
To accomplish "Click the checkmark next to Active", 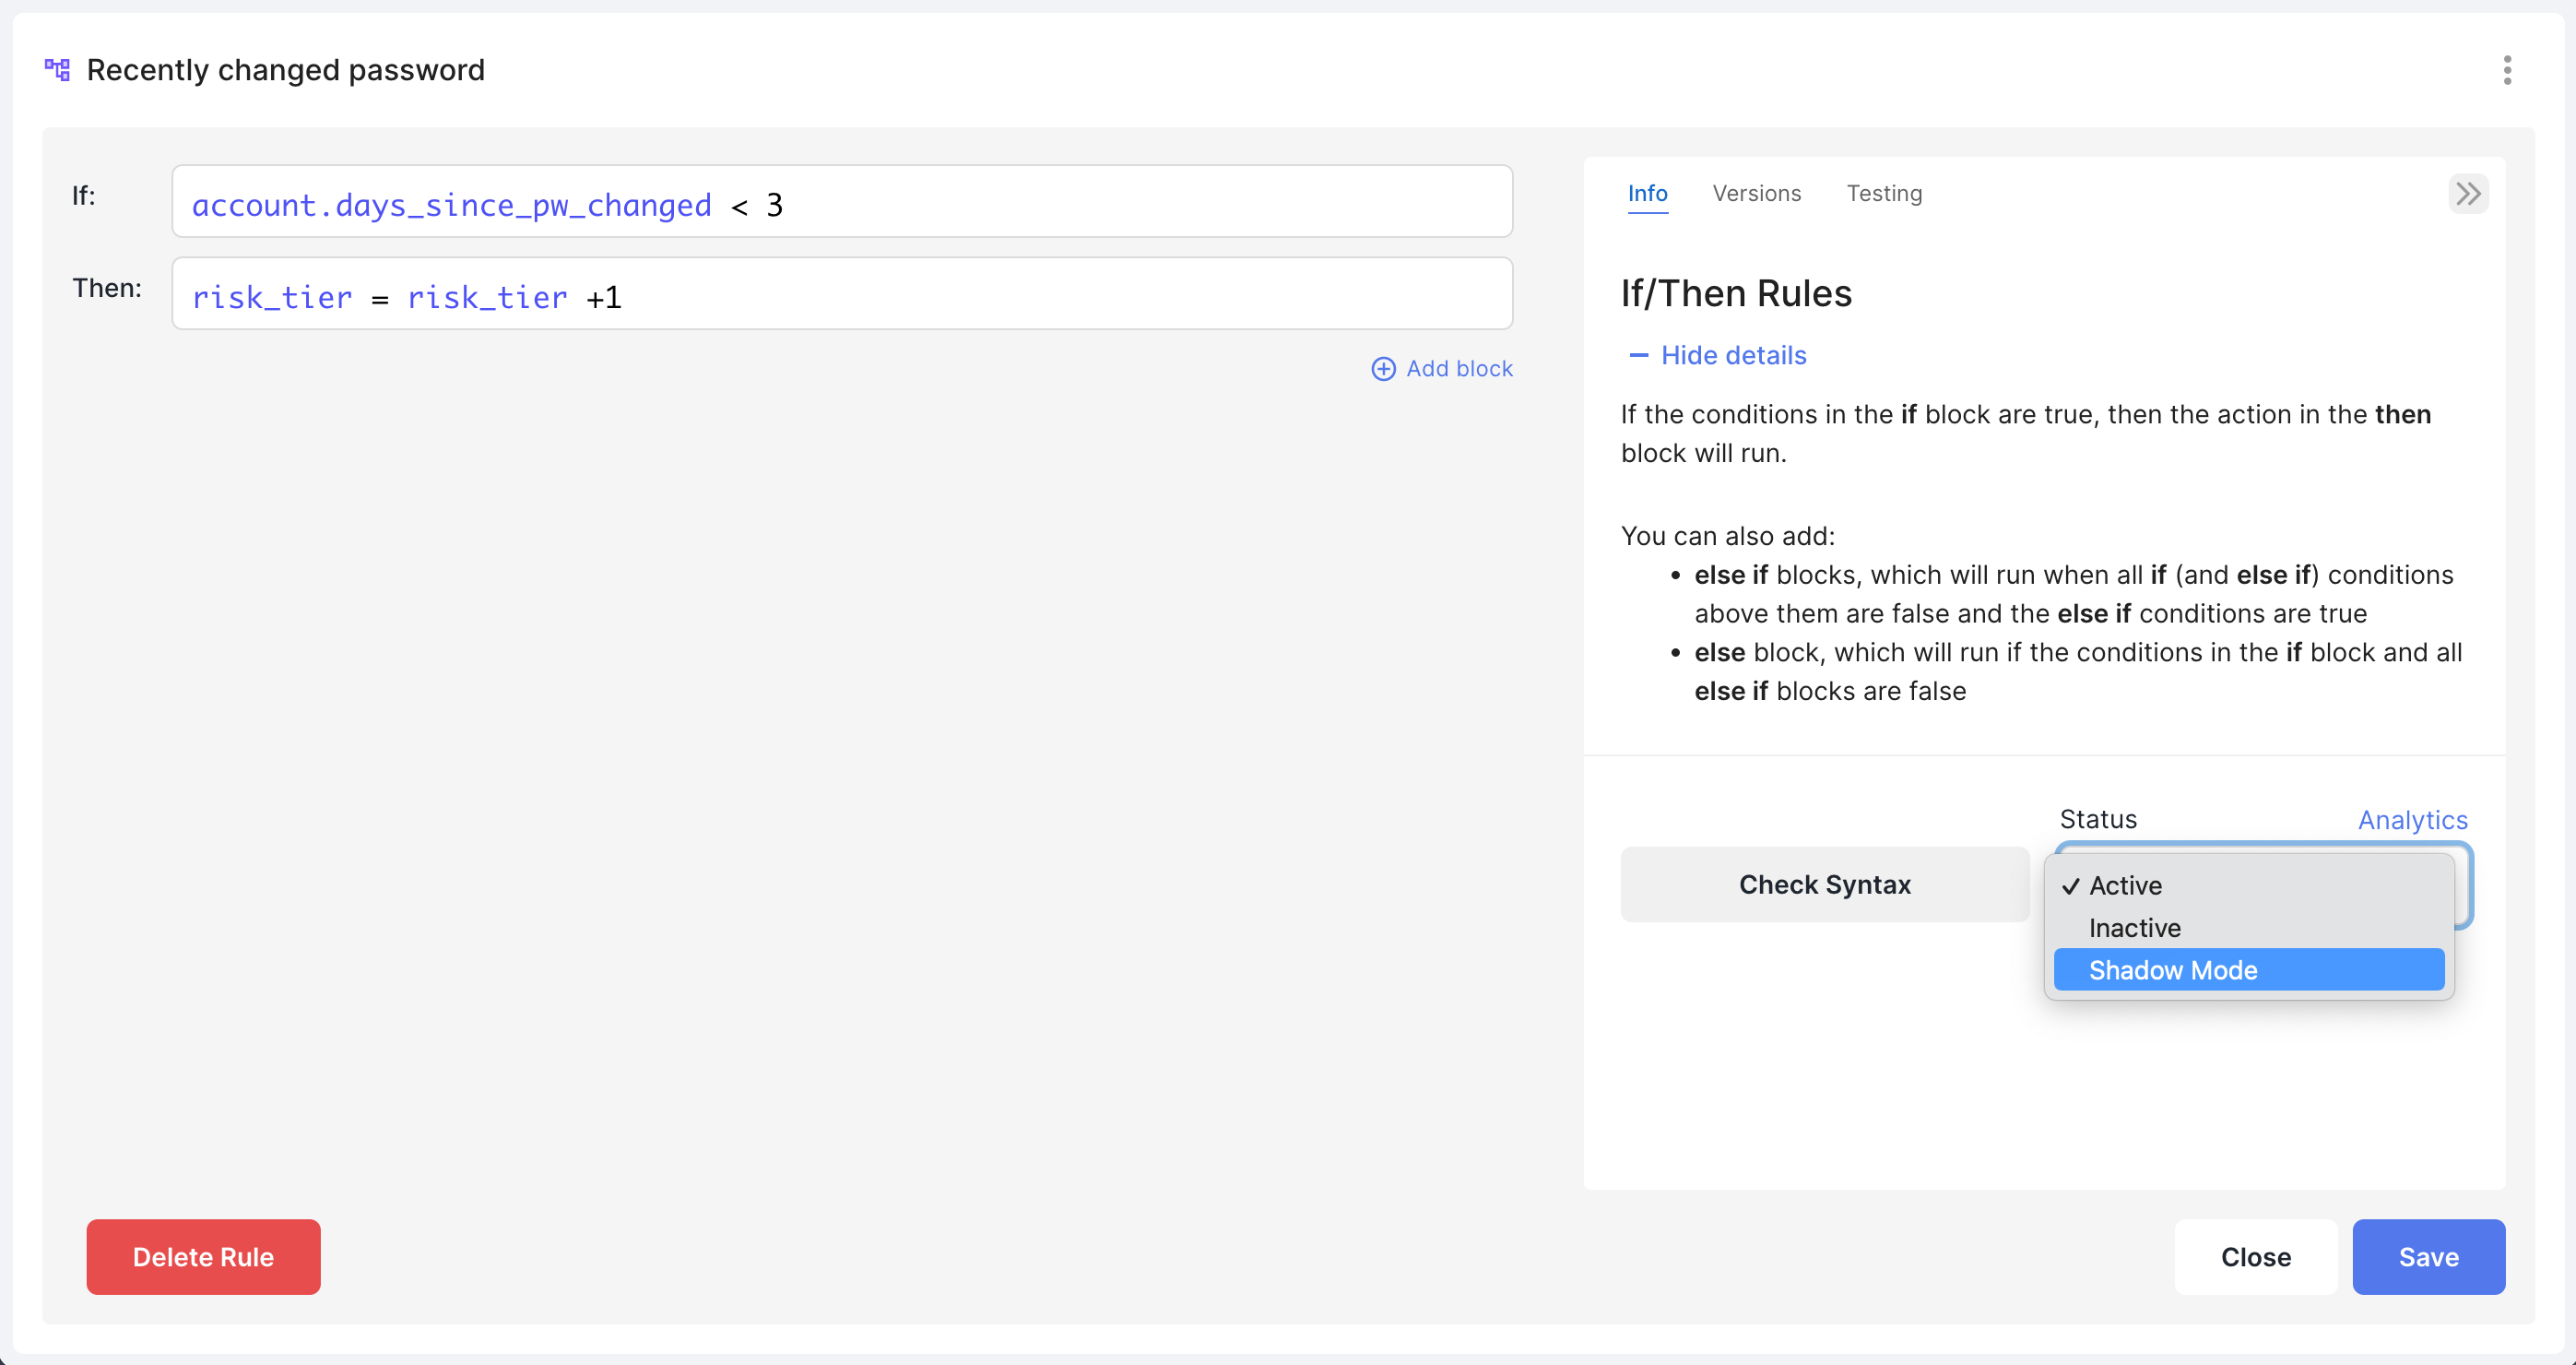I will coord(2071,886).
